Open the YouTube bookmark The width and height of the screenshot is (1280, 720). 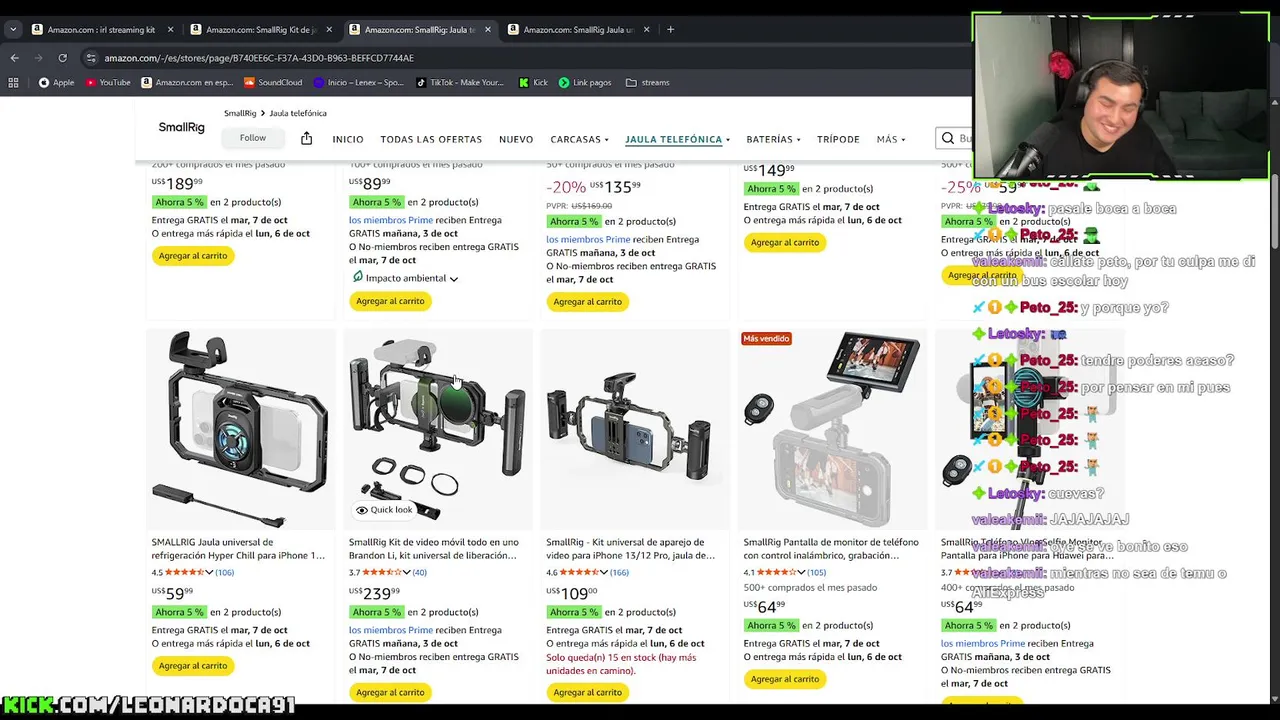tap(108, 82)
